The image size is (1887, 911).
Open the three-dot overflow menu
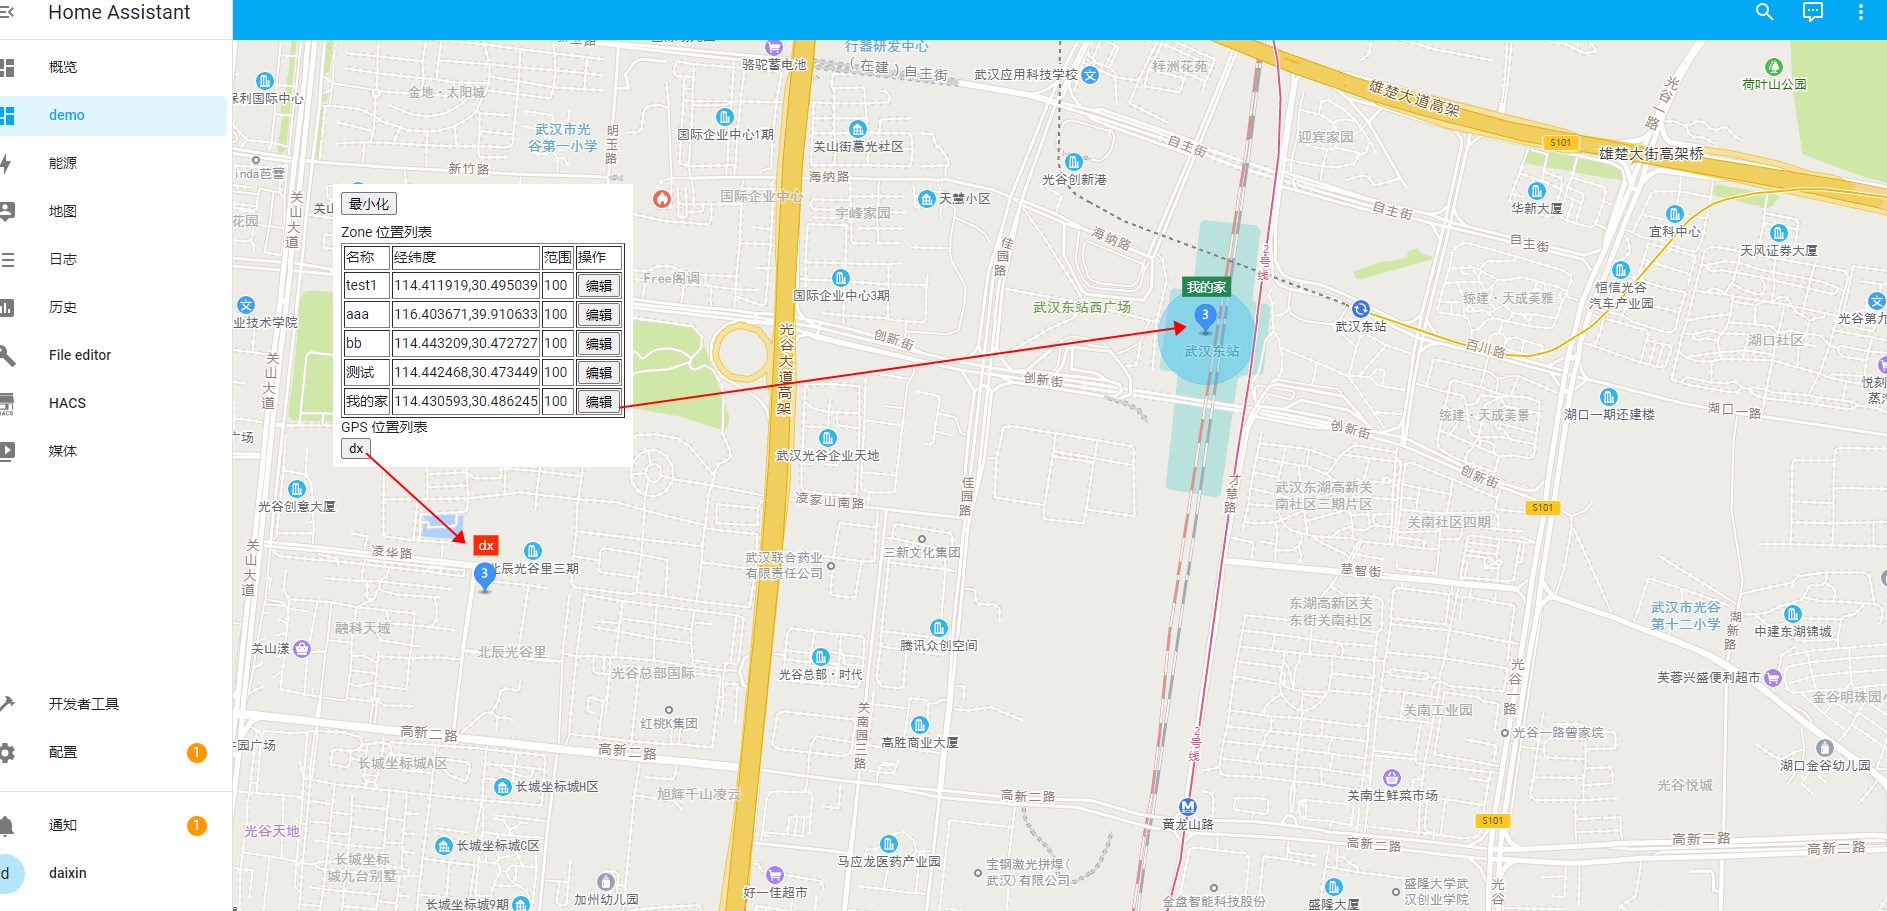click(x=1860, y=12)
